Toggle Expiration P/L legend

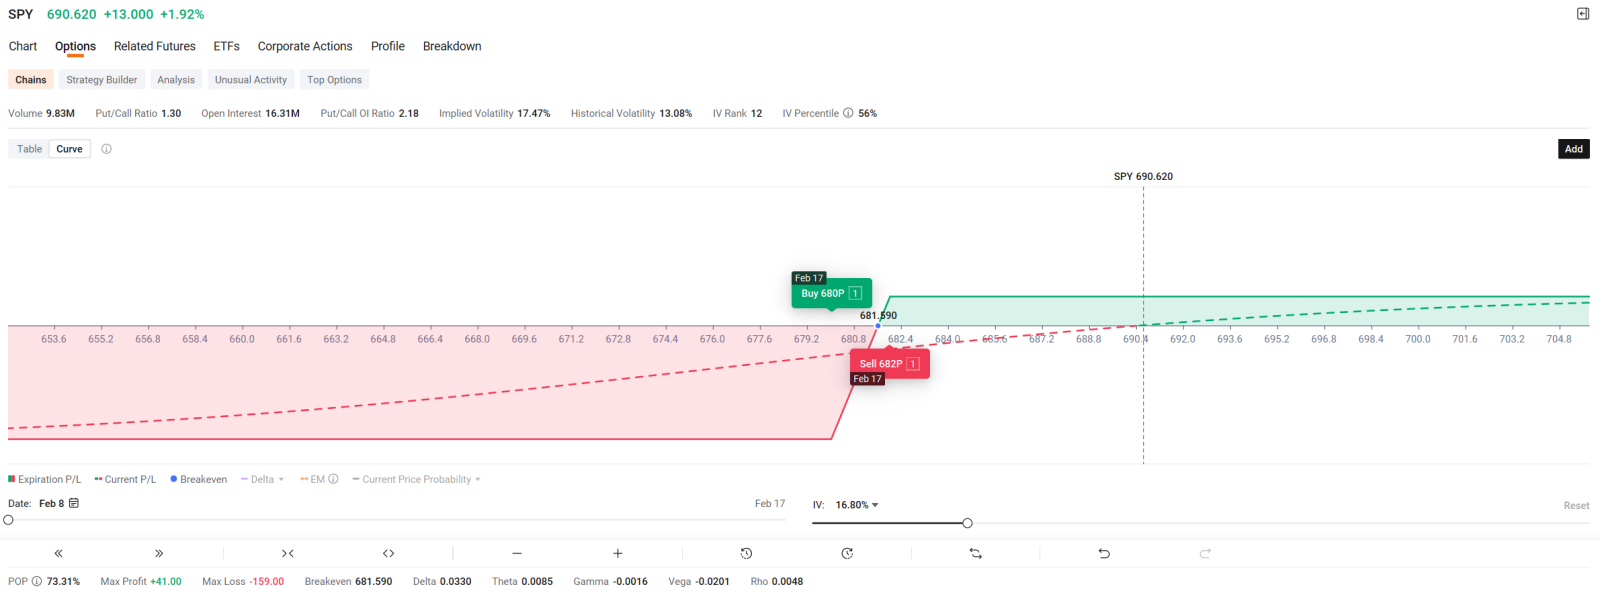click(x=45, y=479)
